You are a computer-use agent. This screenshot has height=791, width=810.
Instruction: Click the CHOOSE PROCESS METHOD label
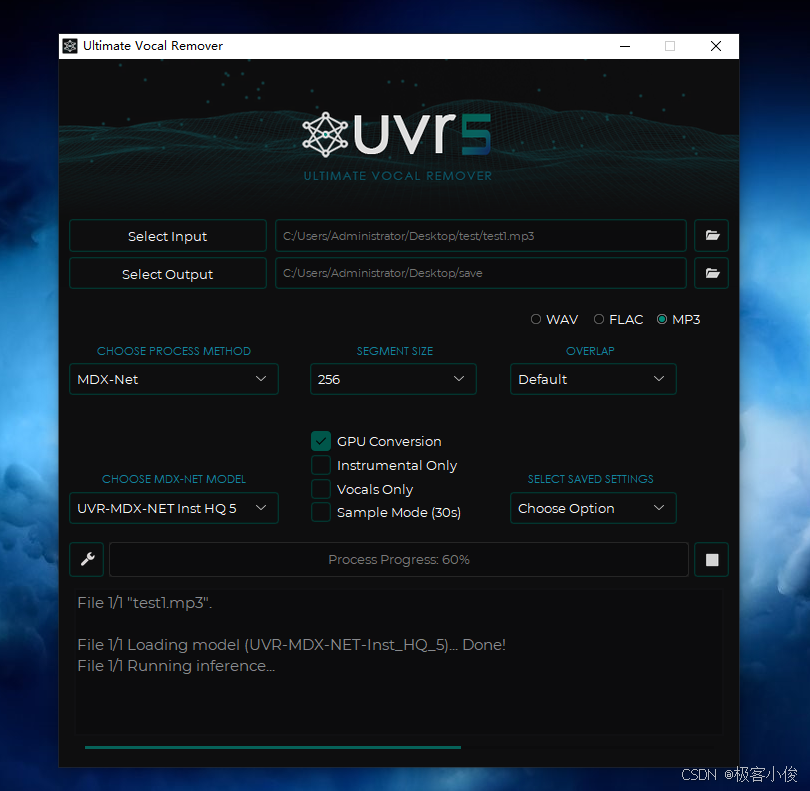pyautogui.click(x=174, y=351)
